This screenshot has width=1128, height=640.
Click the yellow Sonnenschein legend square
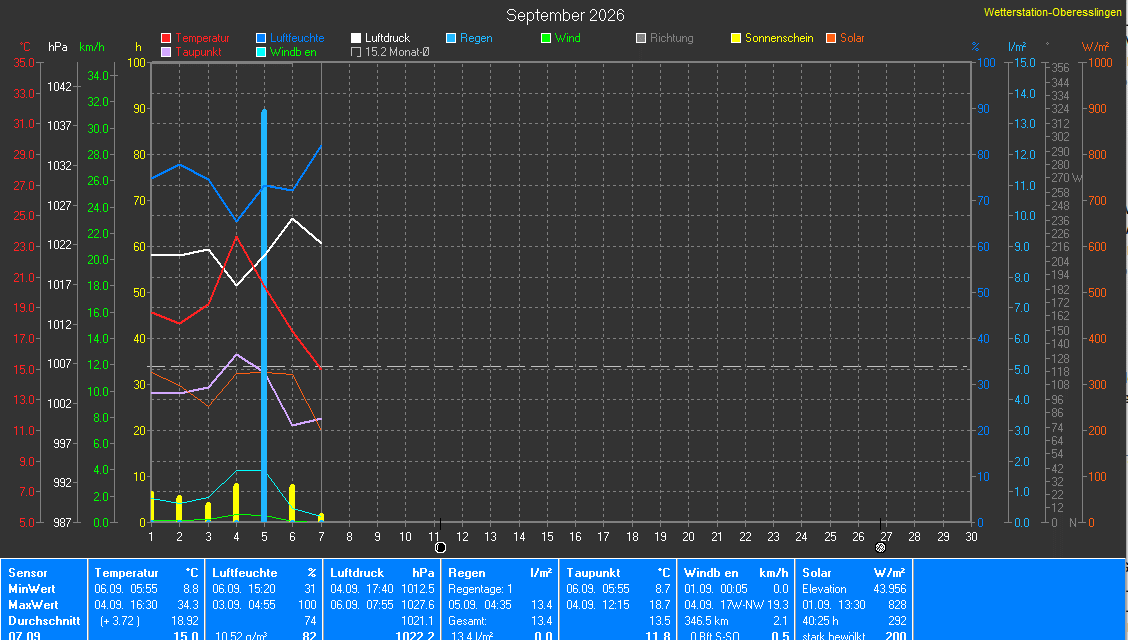click(736, 38)
